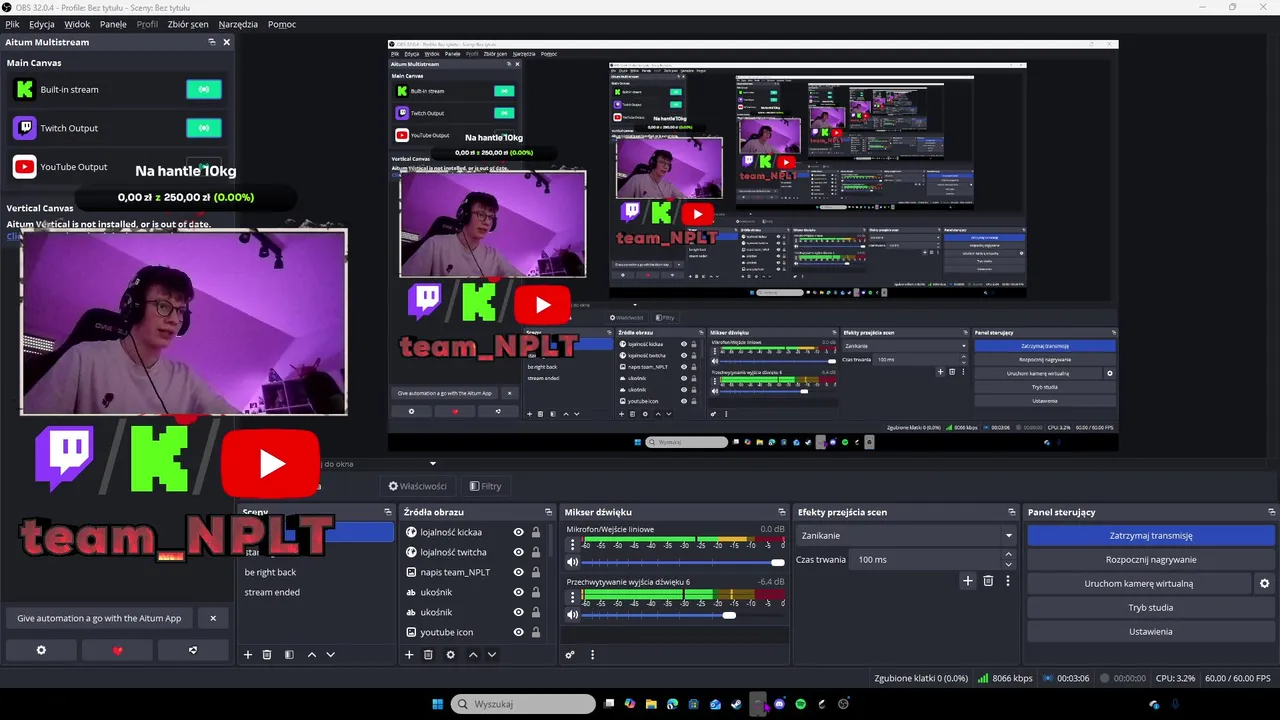Remove the scene transition with trash icon
This screenshot has height=720, width=1280.
pos(988,581)
